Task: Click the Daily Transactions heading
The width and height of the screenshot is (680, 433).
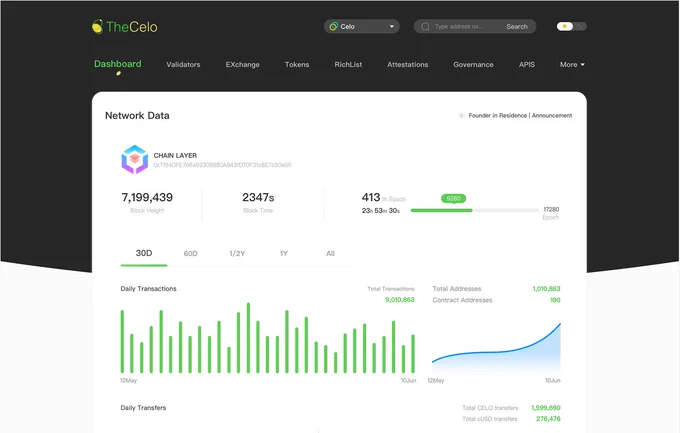Action: click(x=148, y=289)
